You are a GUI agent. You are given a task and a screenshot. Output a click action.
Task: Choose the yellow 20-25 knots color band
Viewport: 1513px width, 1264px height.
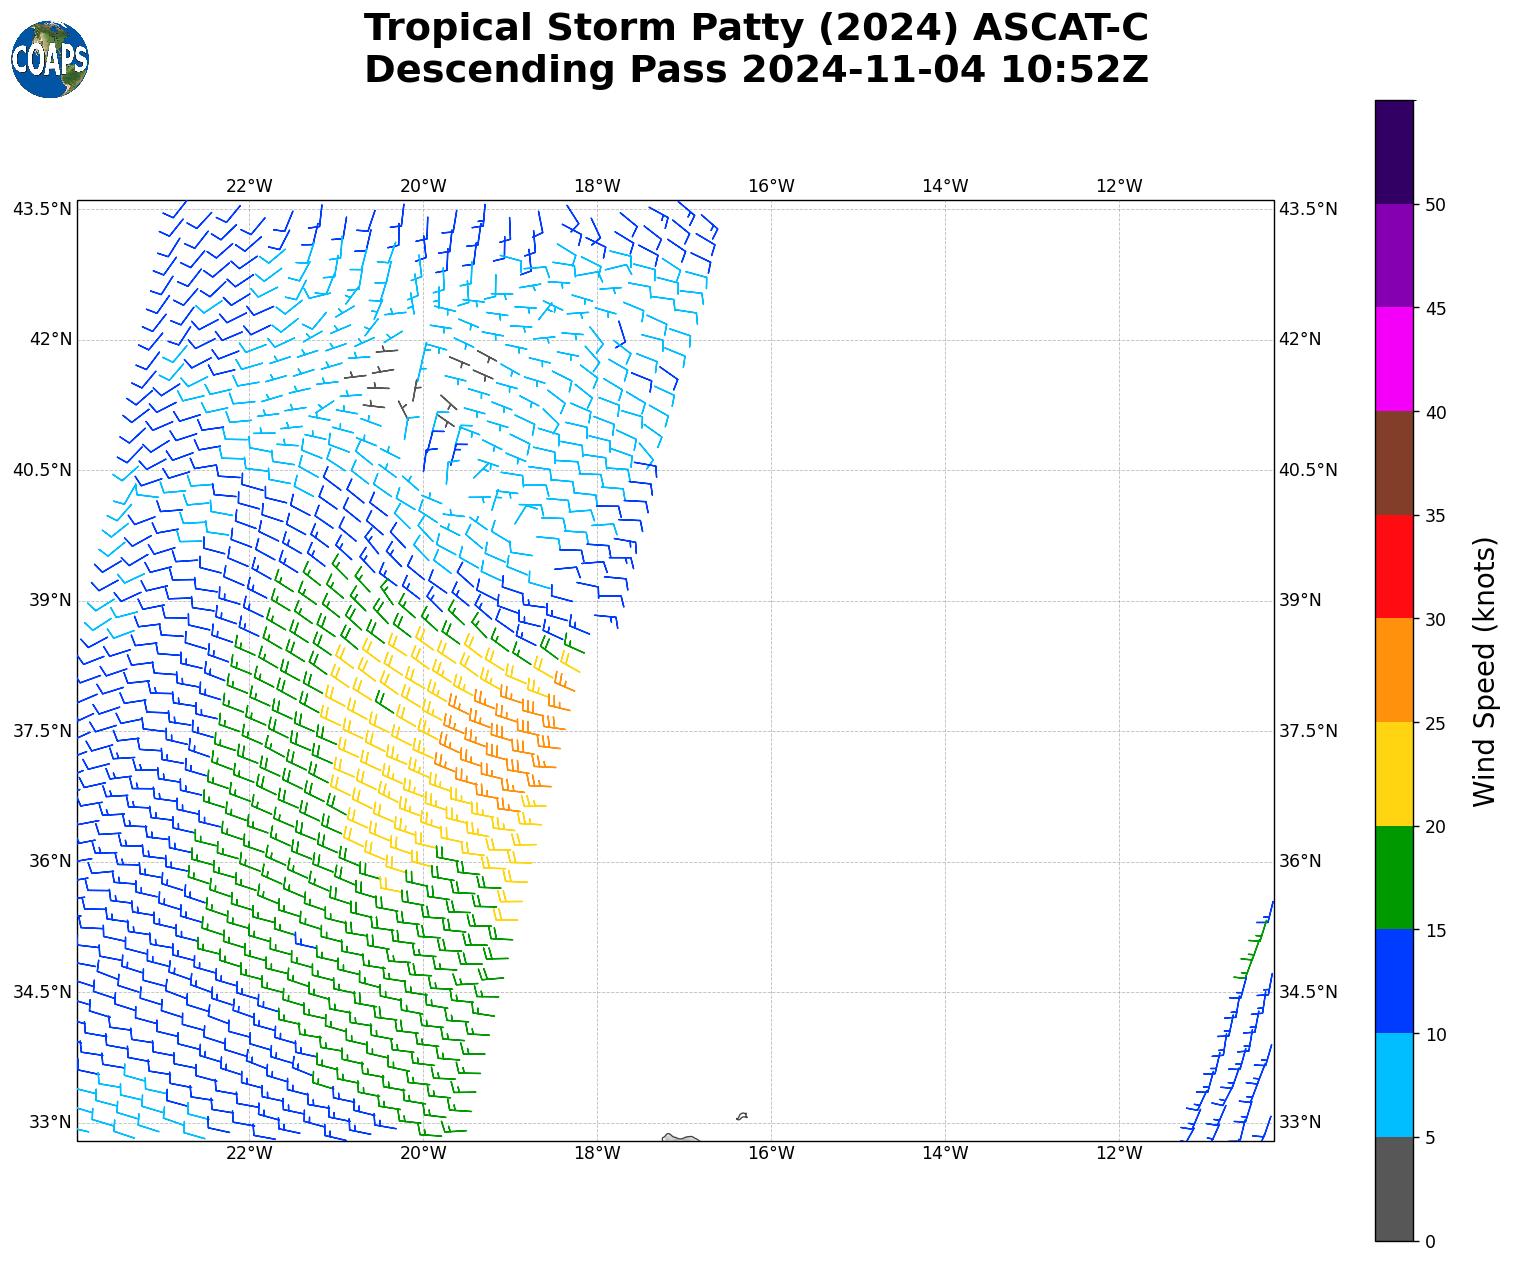[x=1394, y=774]
